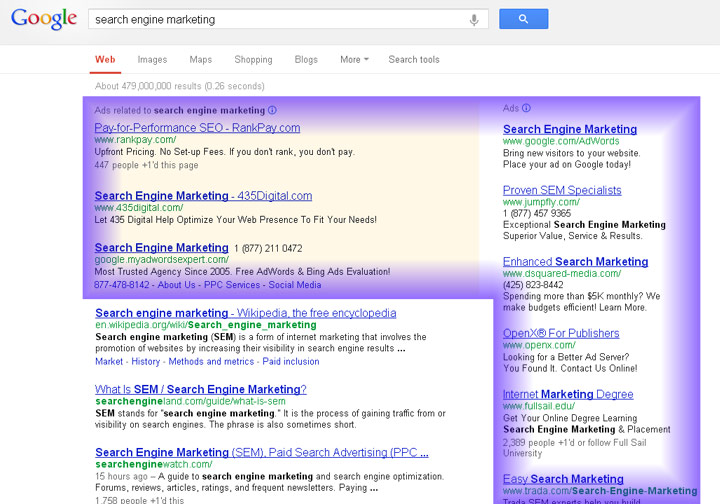
Task: Open Pay-for-Performance SEO RankPay.com ad
Action: tap(197, 128)
